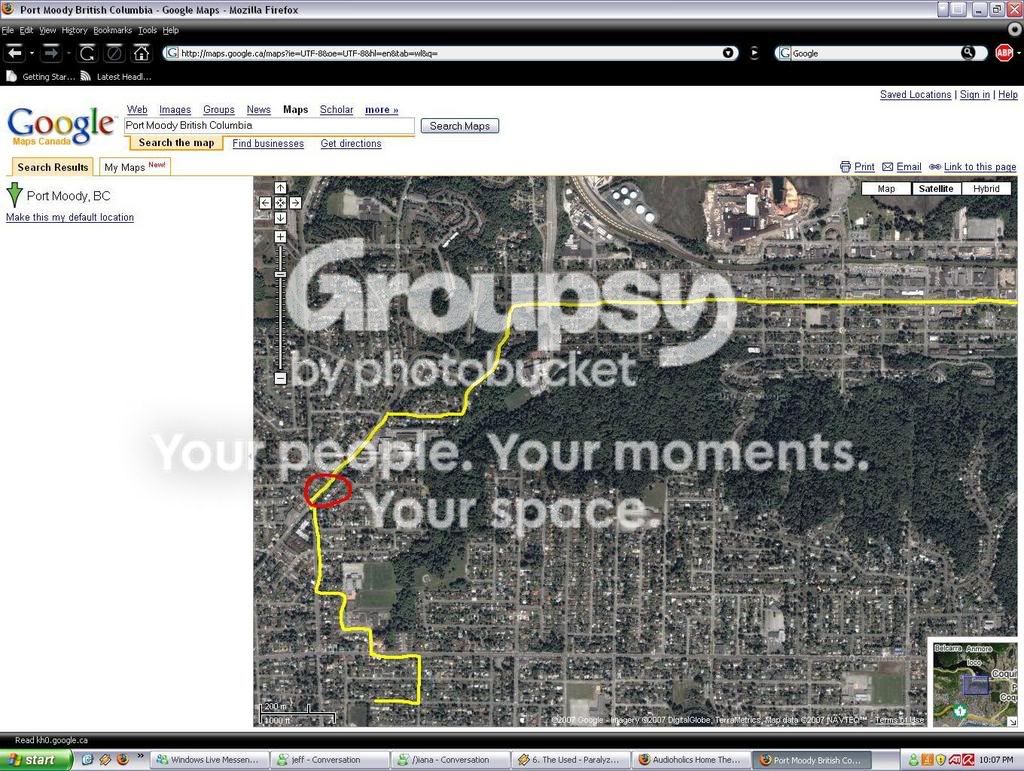Follow the Web link

[x=137, y=110]
